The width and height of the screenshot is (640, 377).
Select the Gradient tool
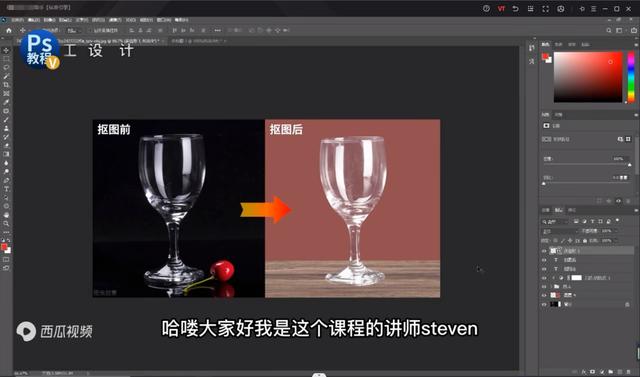pyautogui.click(x=6, y=154)
